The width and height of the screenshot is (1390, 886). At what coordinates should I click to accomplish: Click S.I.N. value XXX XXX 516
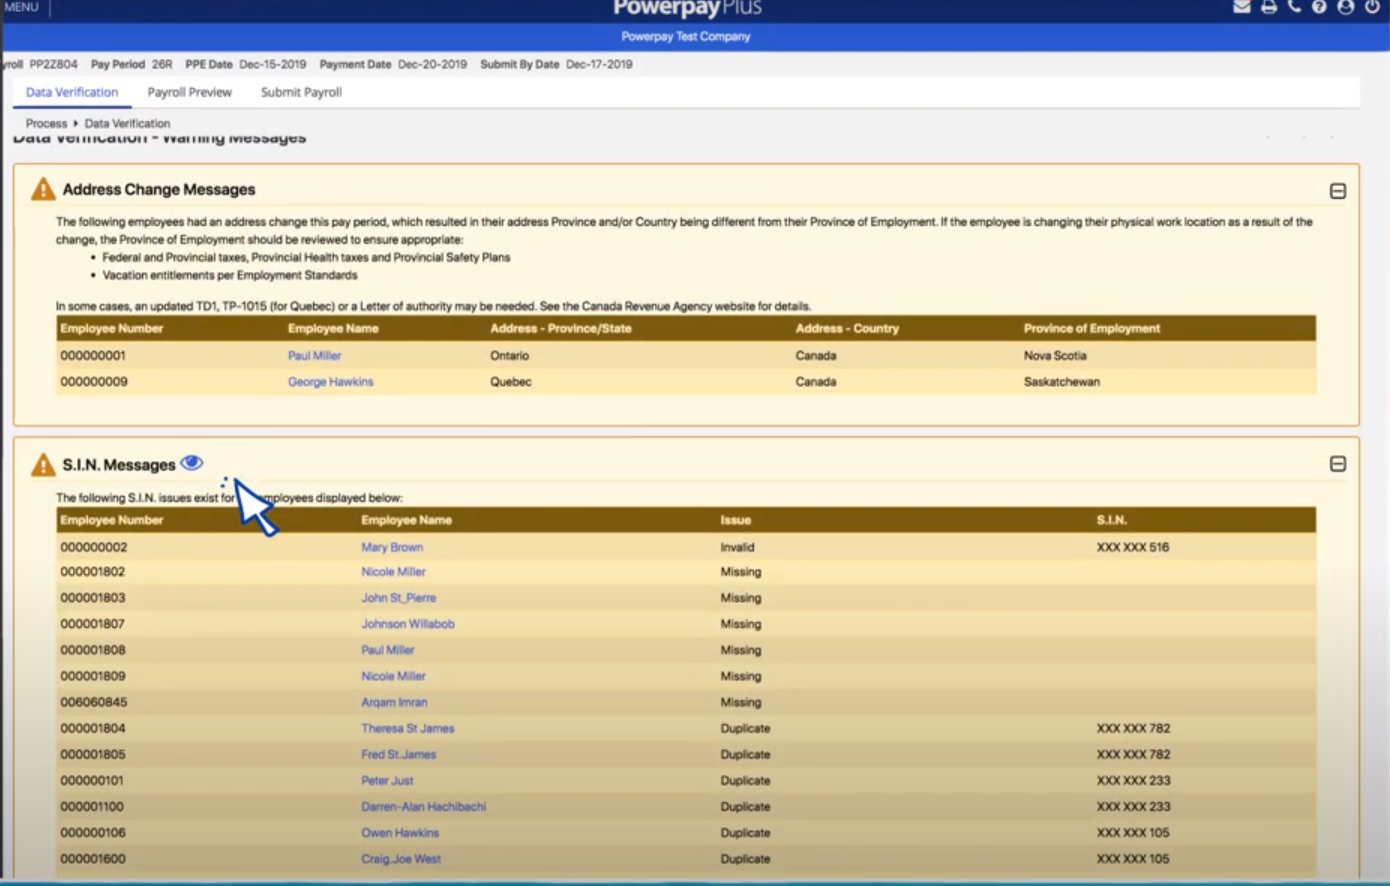(x=1132, y=547)
